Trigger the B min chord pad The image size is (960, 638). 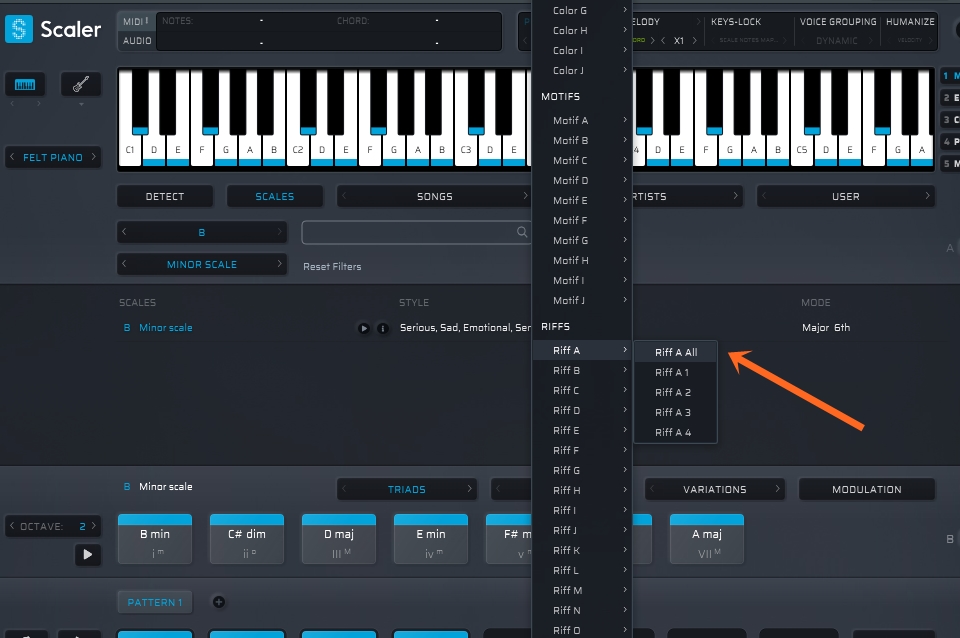(154, 539)
